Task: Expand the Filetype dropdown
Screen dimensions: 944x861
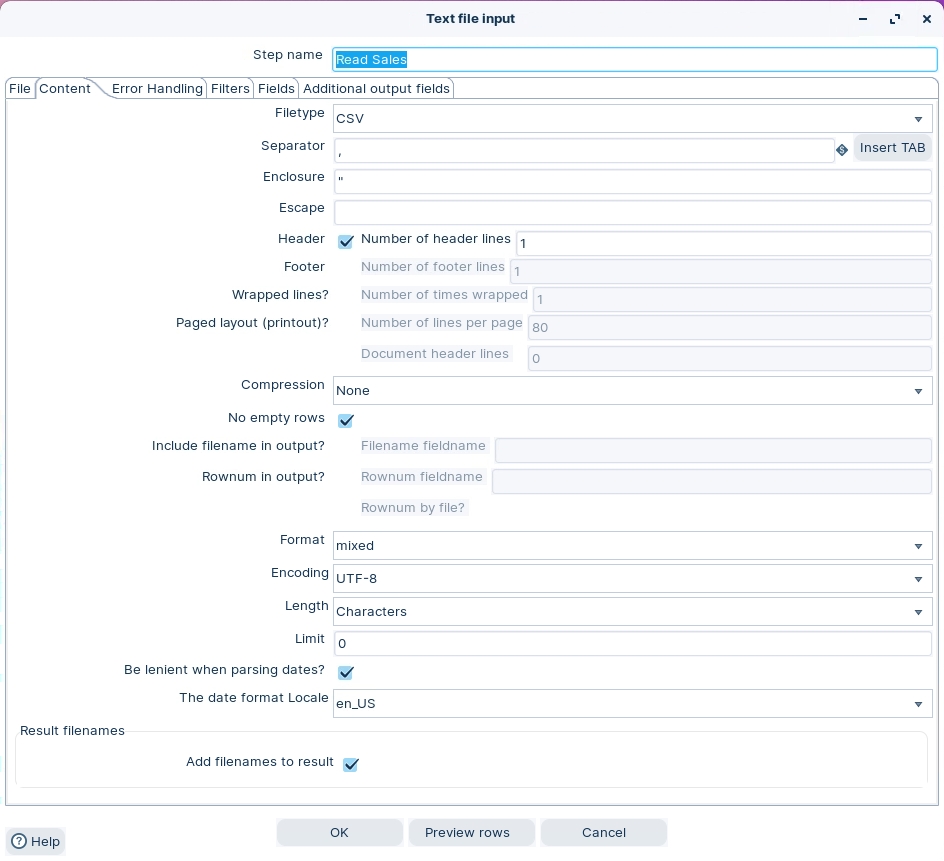Action: click(x=917, y=119)
